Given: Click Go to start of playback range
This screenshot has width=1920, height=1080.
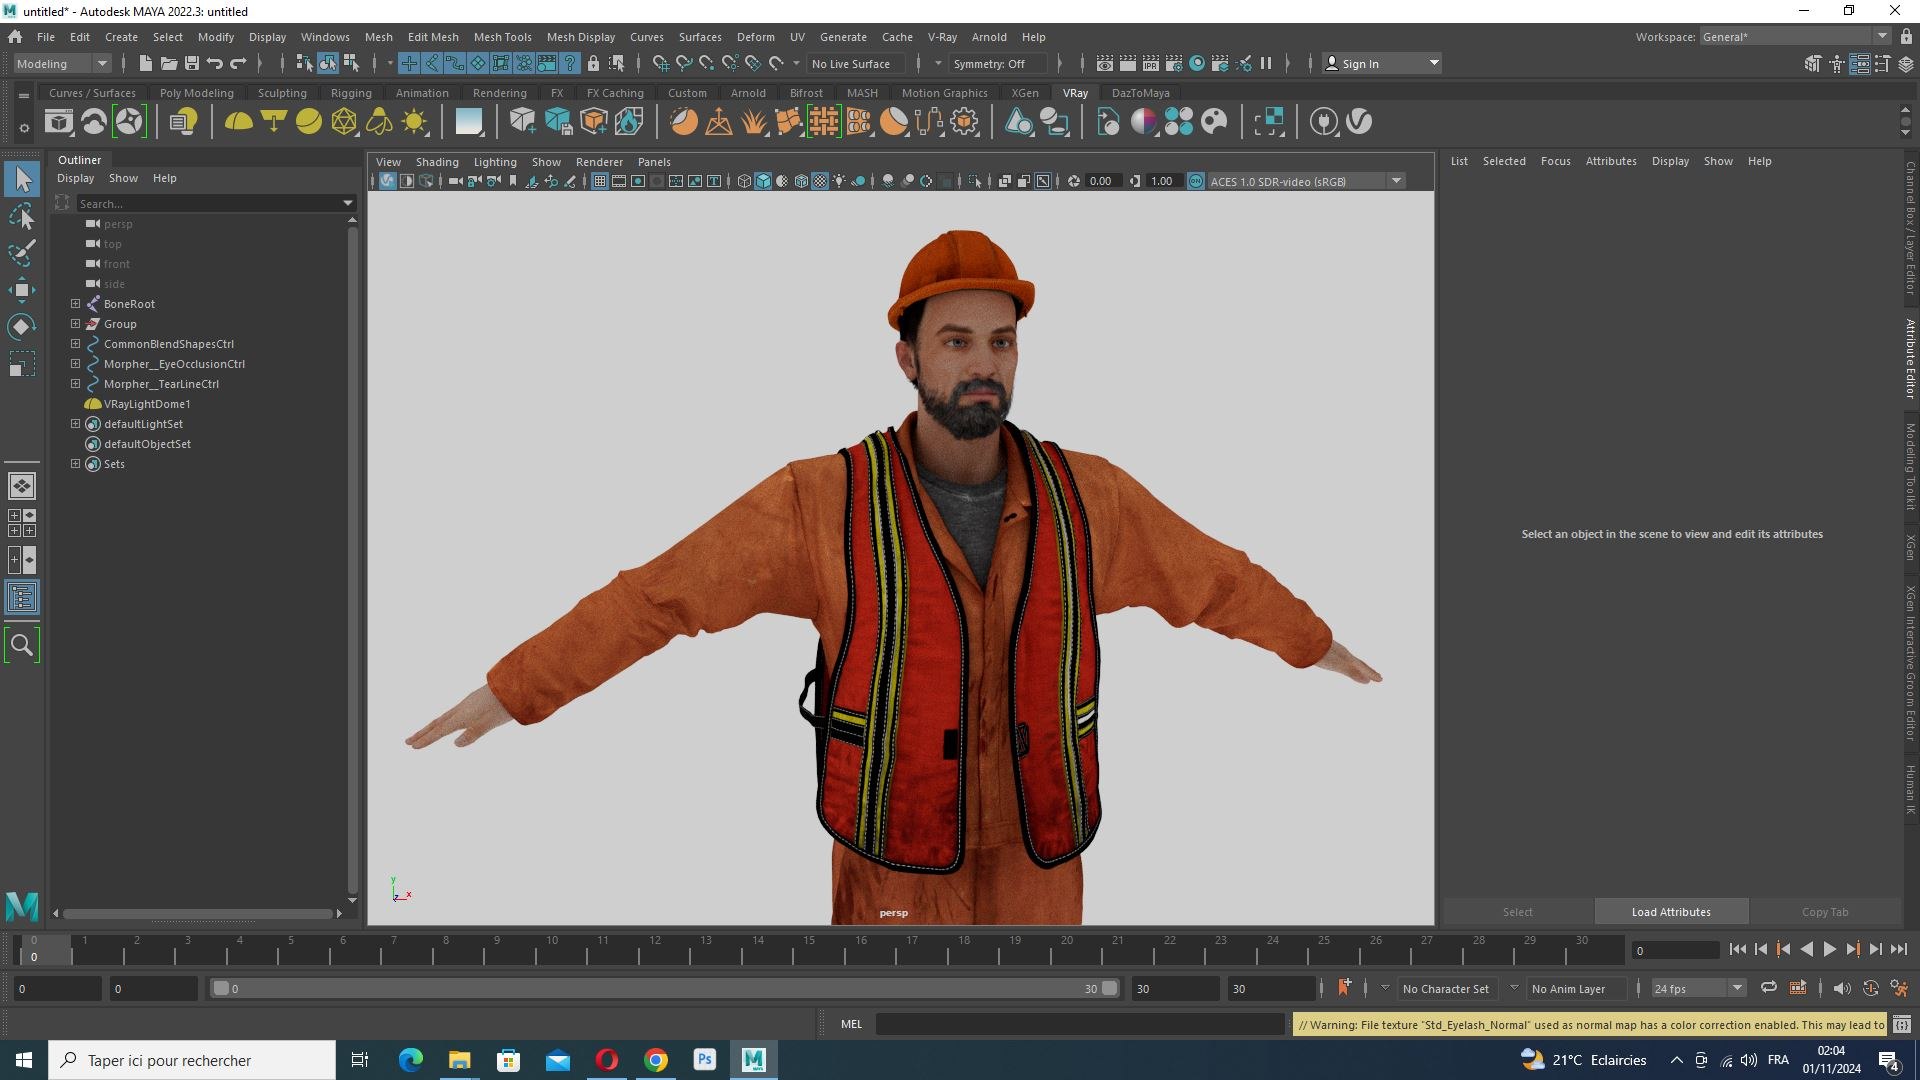Looking at the screenshot, I should [x=1737, y=949].
